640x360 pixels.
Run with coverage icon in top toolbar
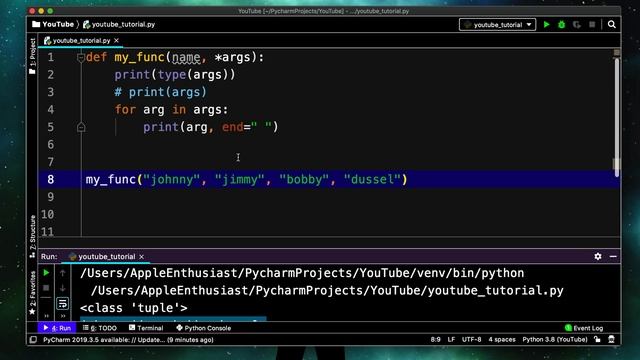tap(577, 24)
